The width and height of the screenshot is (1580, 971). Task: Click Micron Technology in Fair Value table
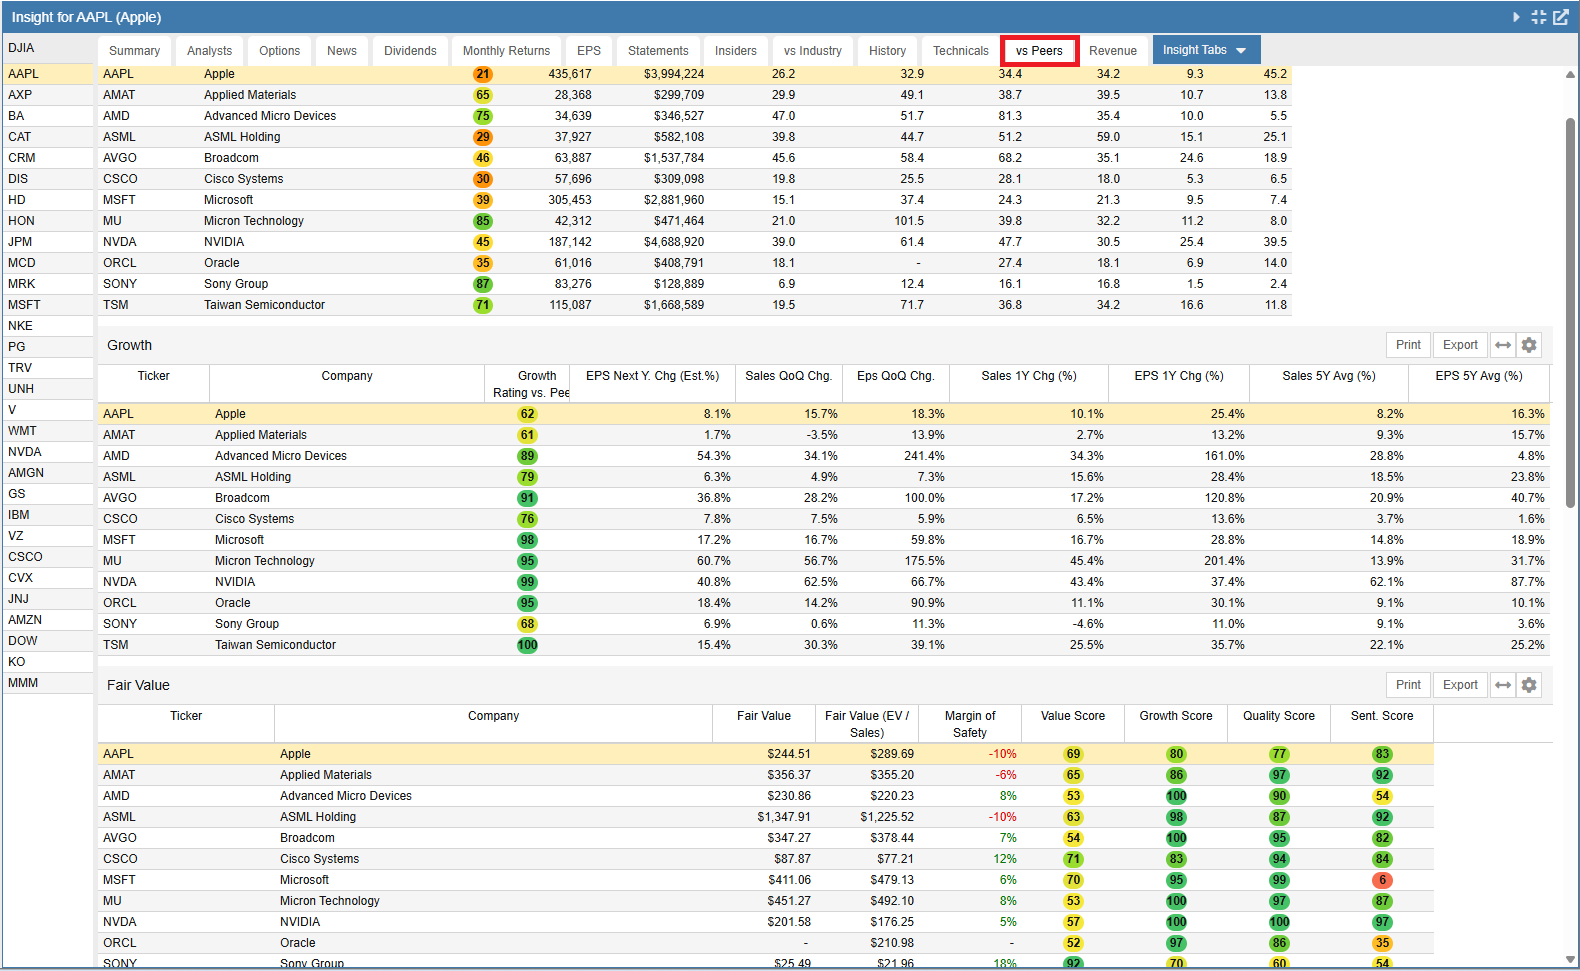tap(329, 901)
